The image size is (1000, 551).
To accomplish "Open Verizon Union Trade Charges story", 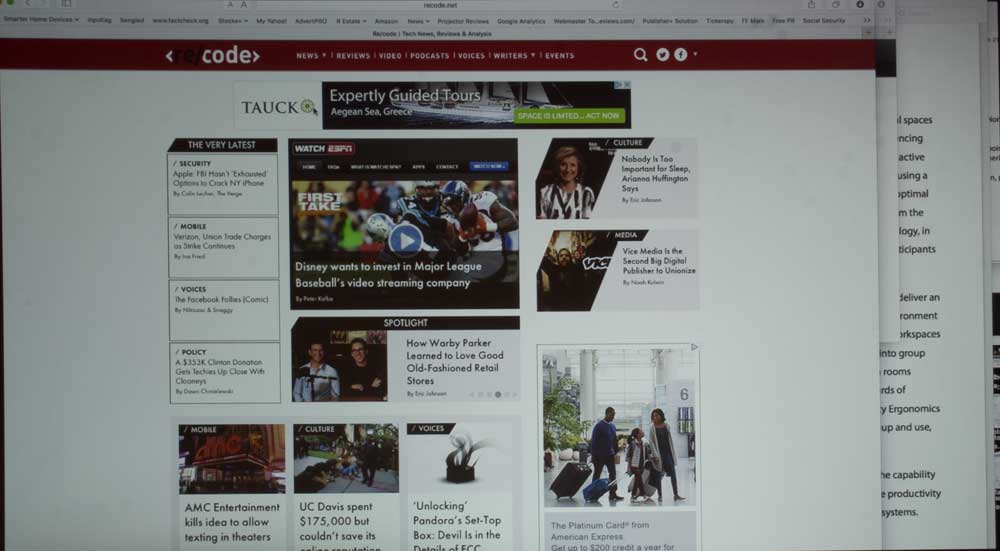I will pyautogui.click(x=222, y=241).
